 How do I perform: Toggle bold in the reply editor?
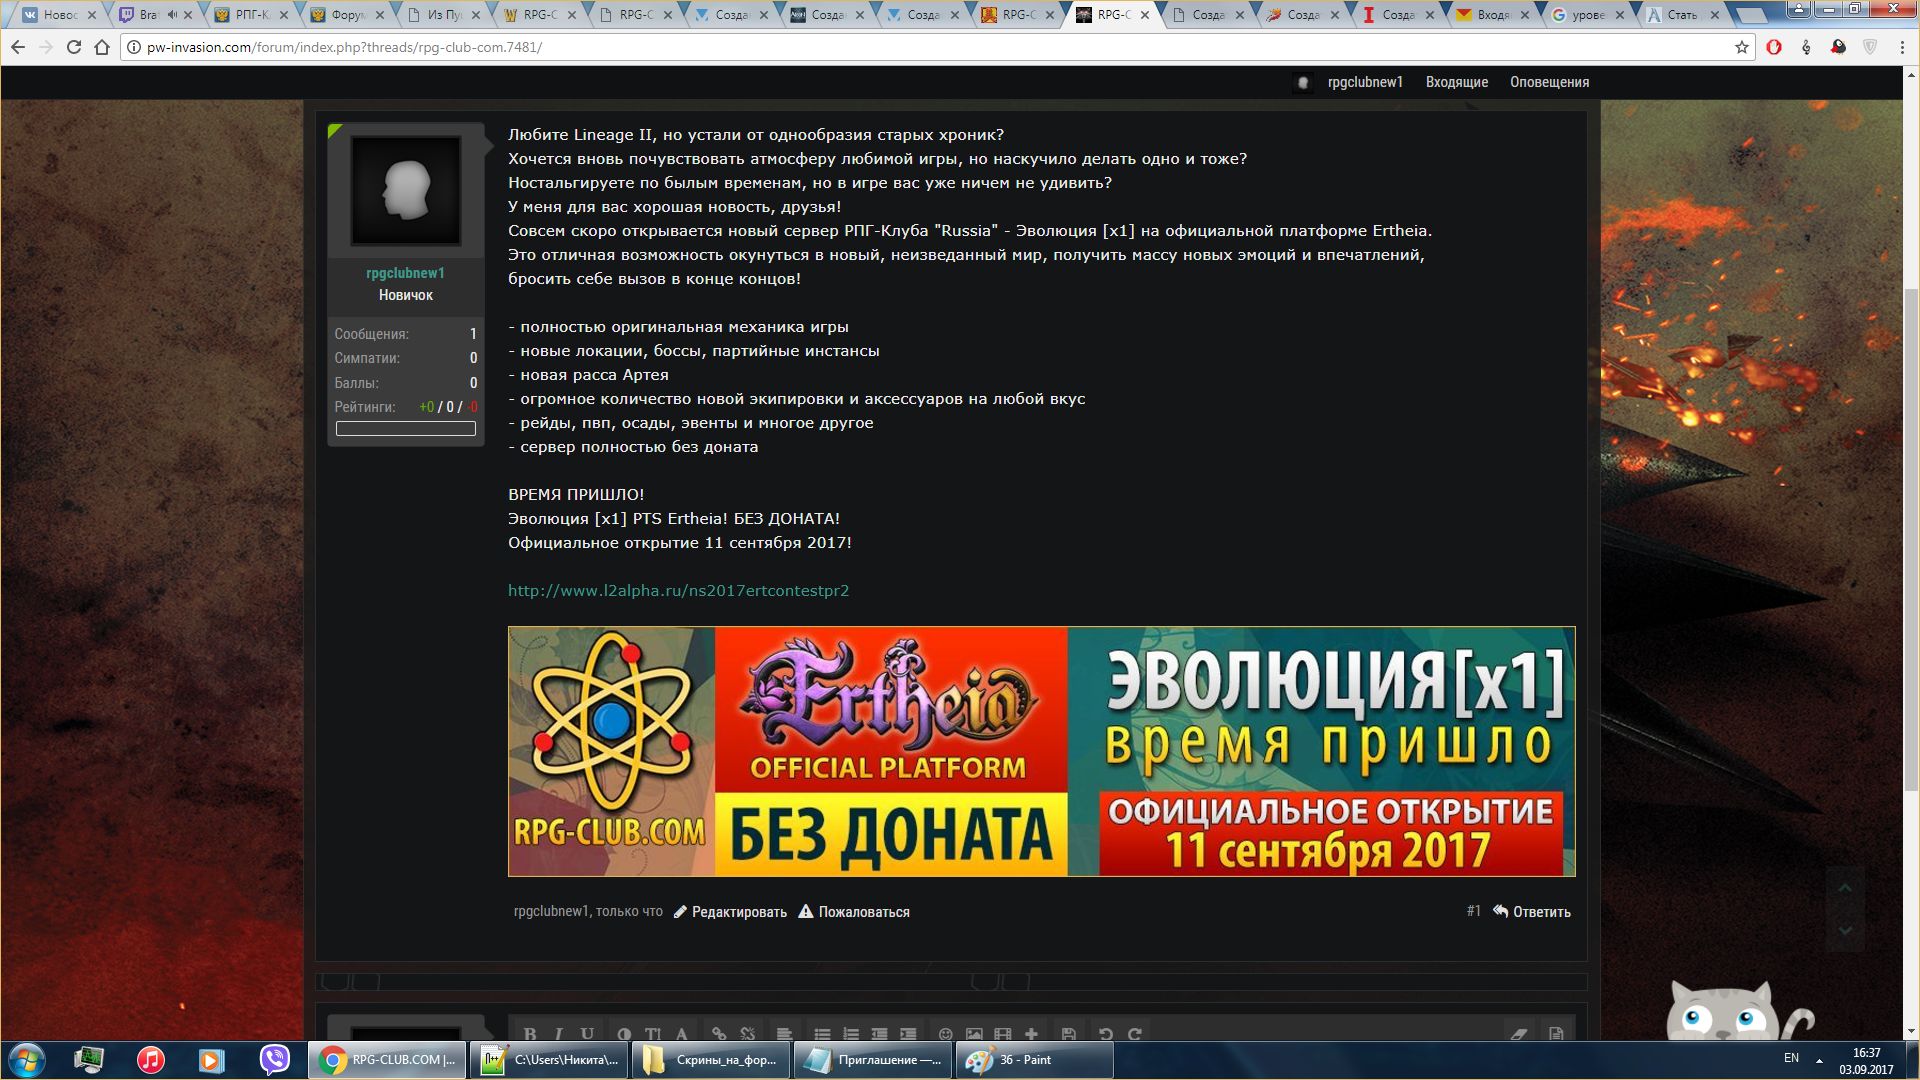(530, 1034)
